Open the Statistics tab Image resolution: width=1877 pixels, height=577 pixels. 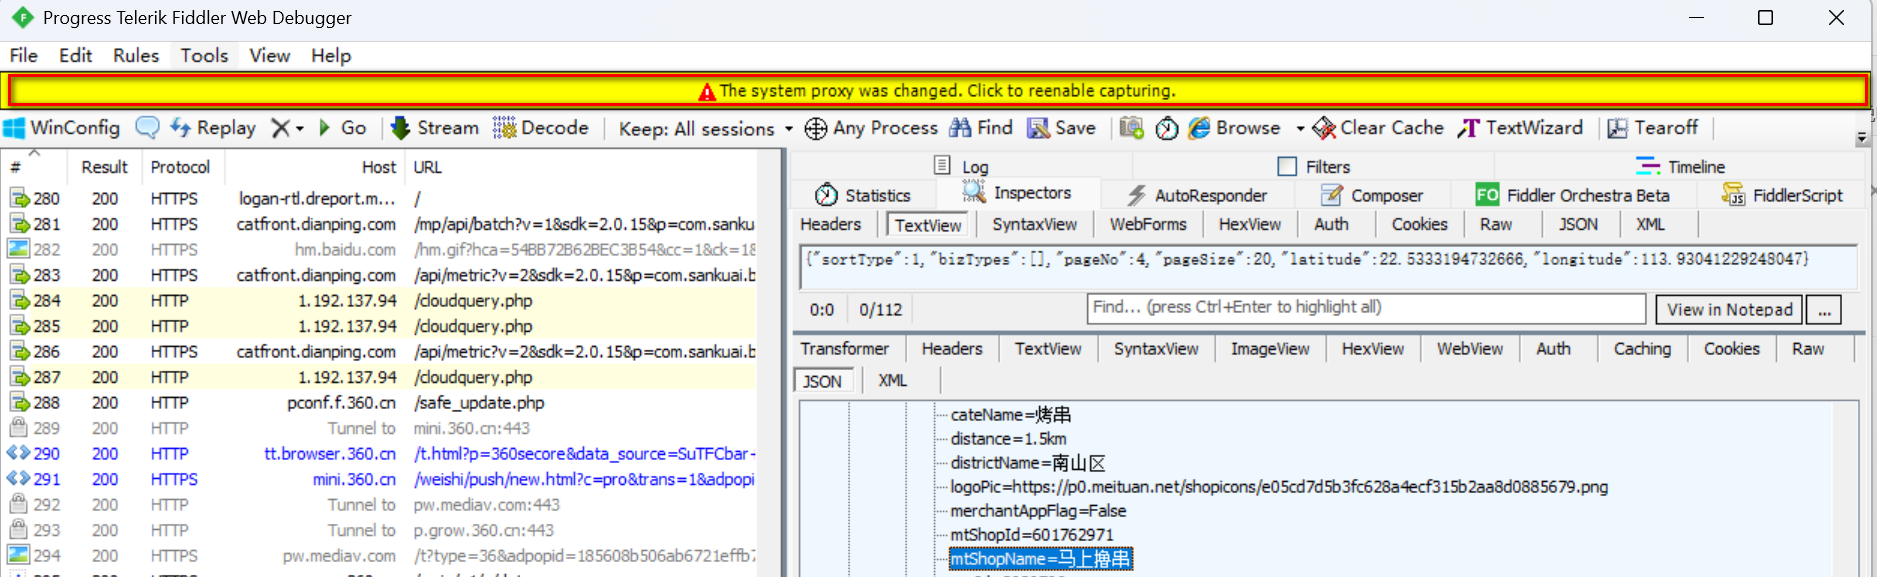click(863, 195)
